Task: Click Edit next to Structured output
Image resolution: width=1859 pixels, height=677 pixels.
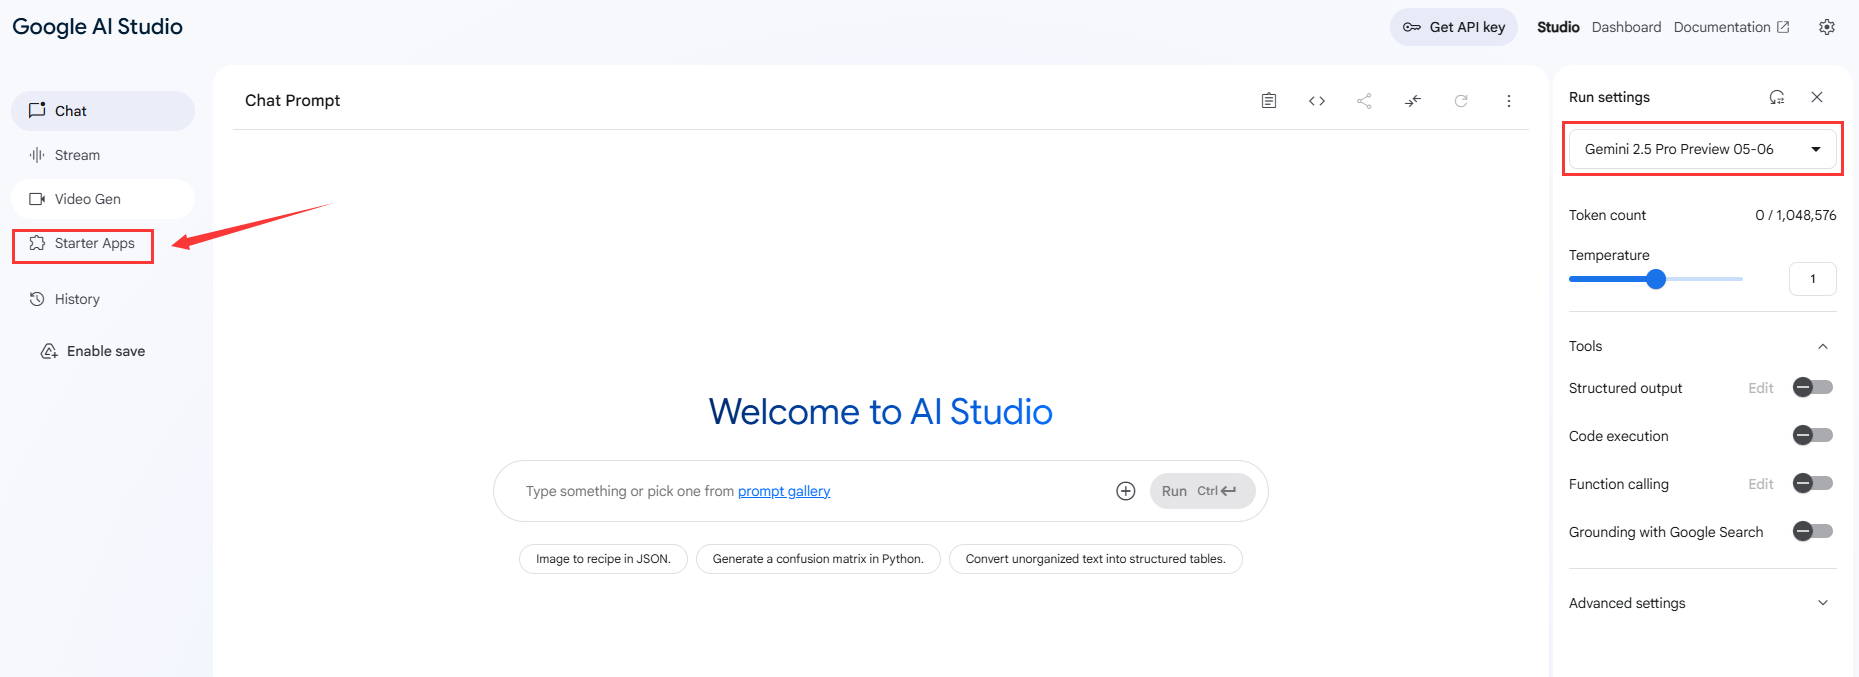Action: tap(1761, 388)
